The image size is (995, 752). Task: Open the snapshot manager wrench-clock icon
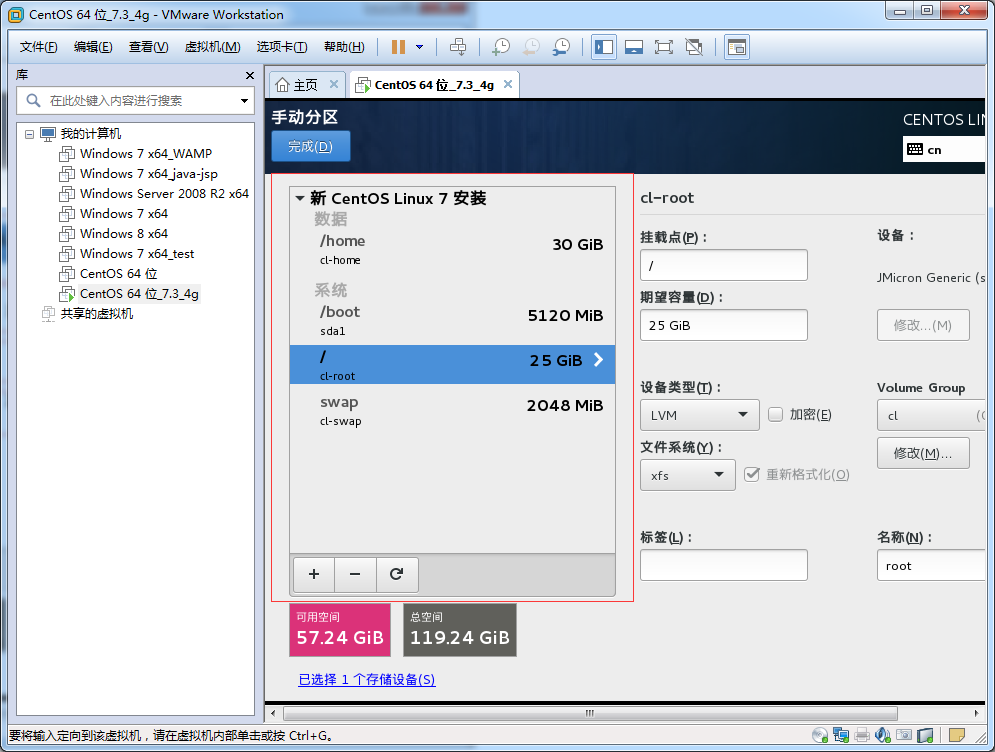point(561,47)
